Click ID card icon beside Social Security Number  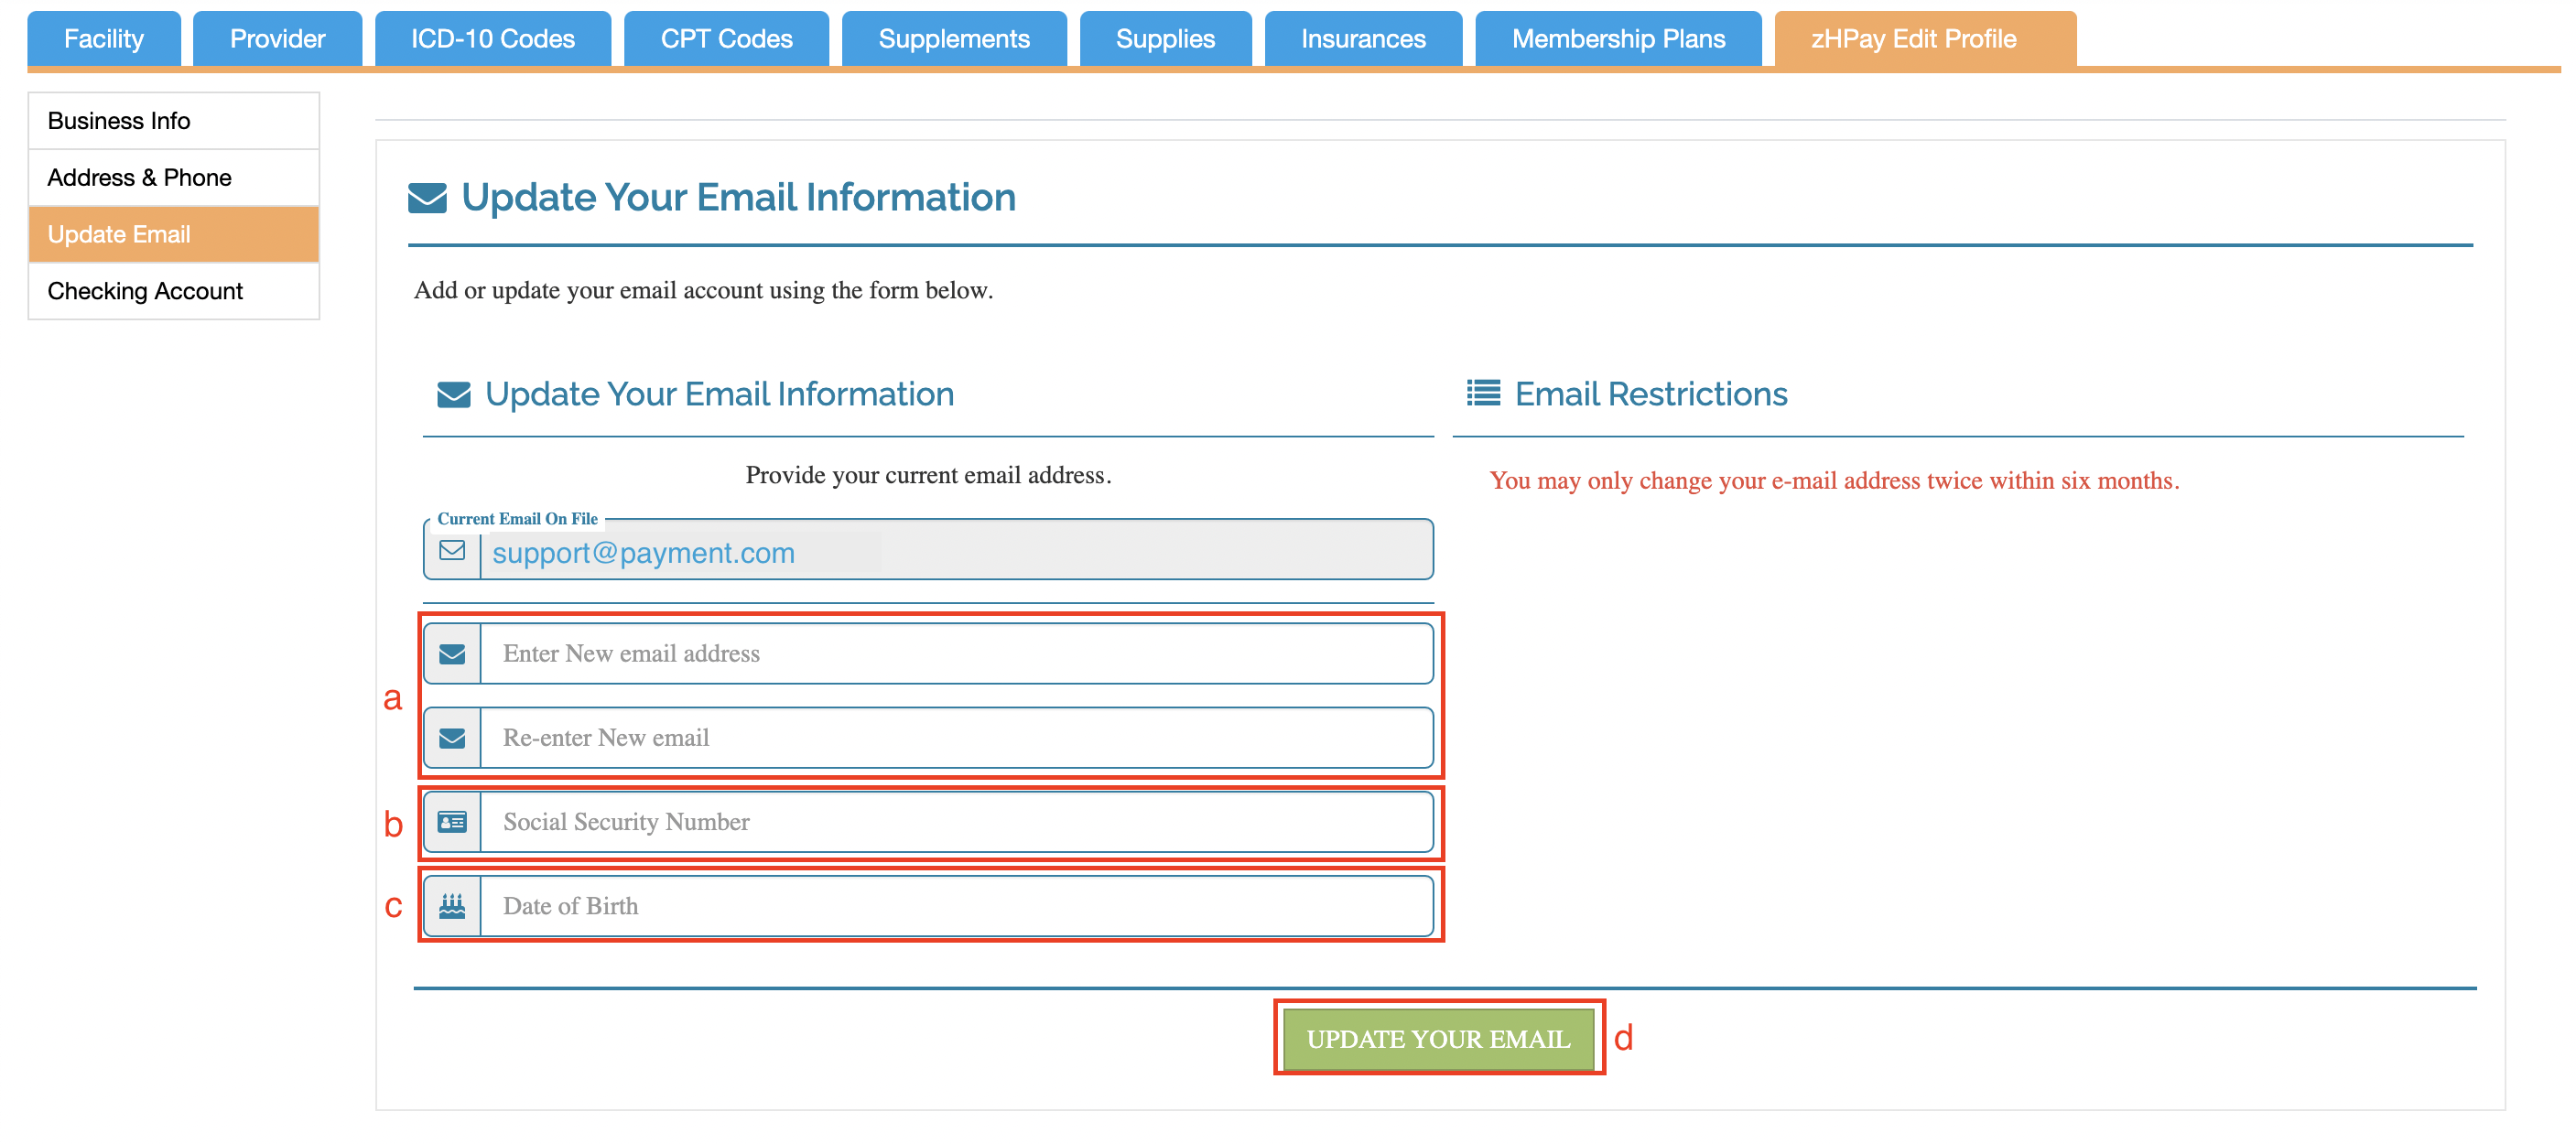[452, 822]
